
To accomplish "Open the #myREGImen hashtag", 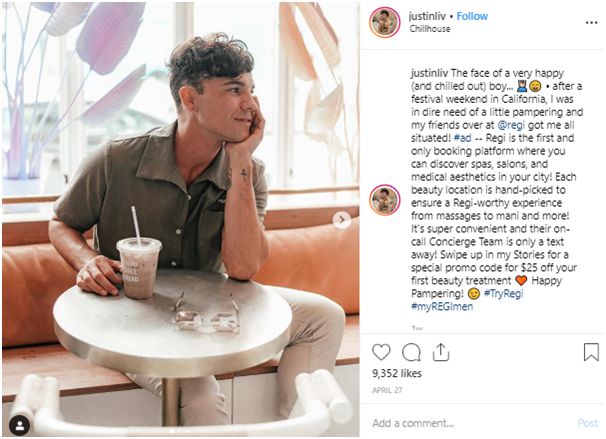I will 442,307.
